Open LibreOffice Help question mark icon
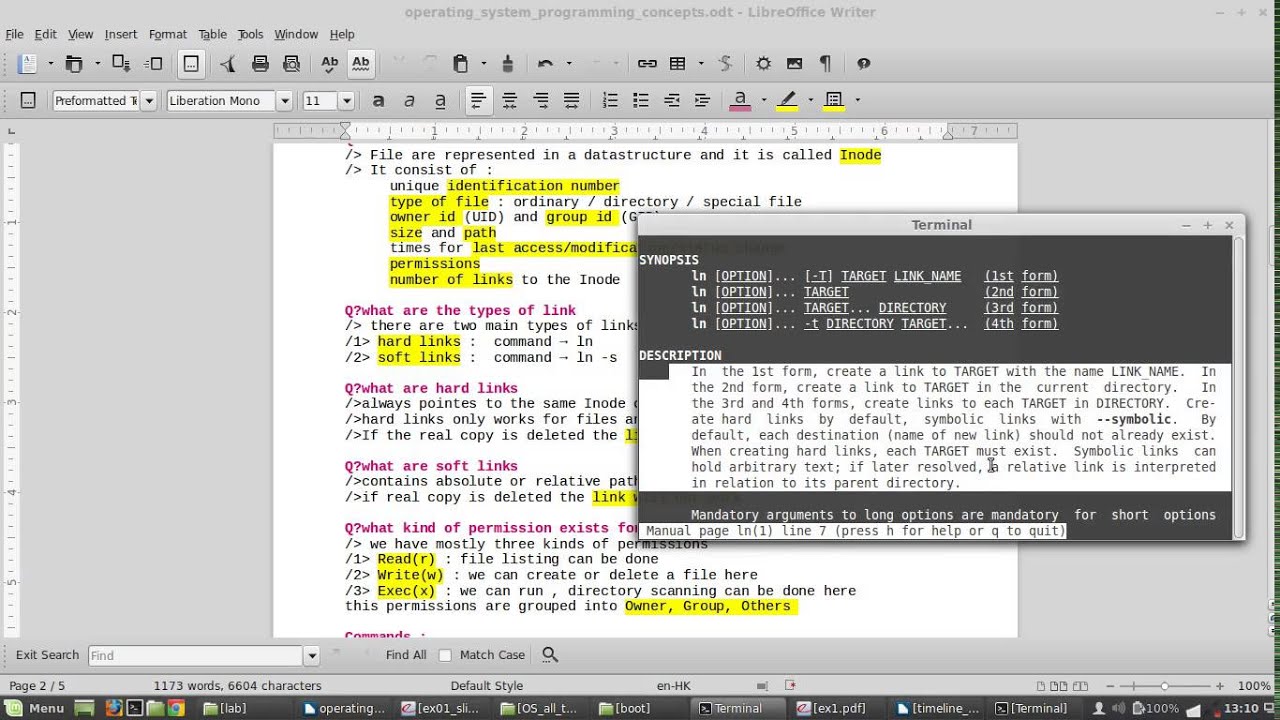1280x720 pixels. 863,64
